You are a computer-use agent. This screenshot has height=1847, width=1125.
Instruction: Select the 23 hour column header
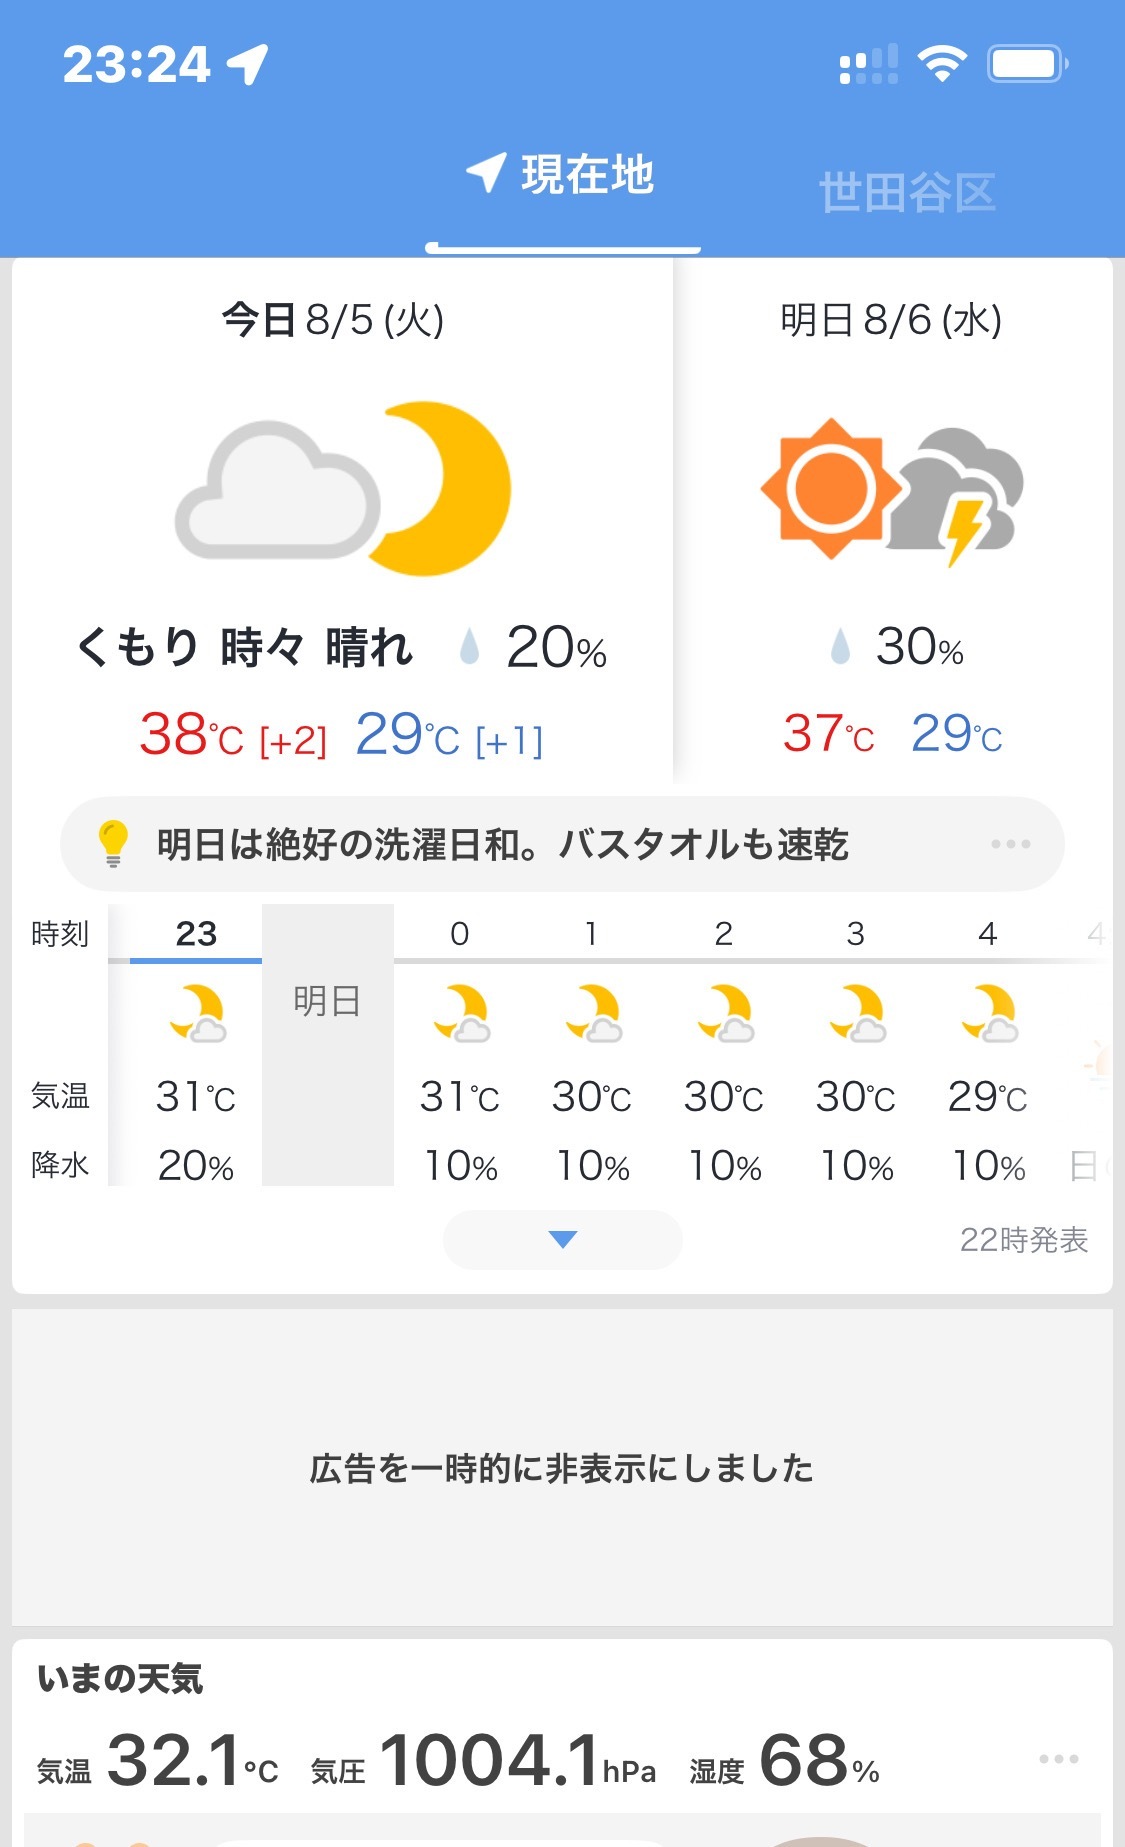click(196, 934)
